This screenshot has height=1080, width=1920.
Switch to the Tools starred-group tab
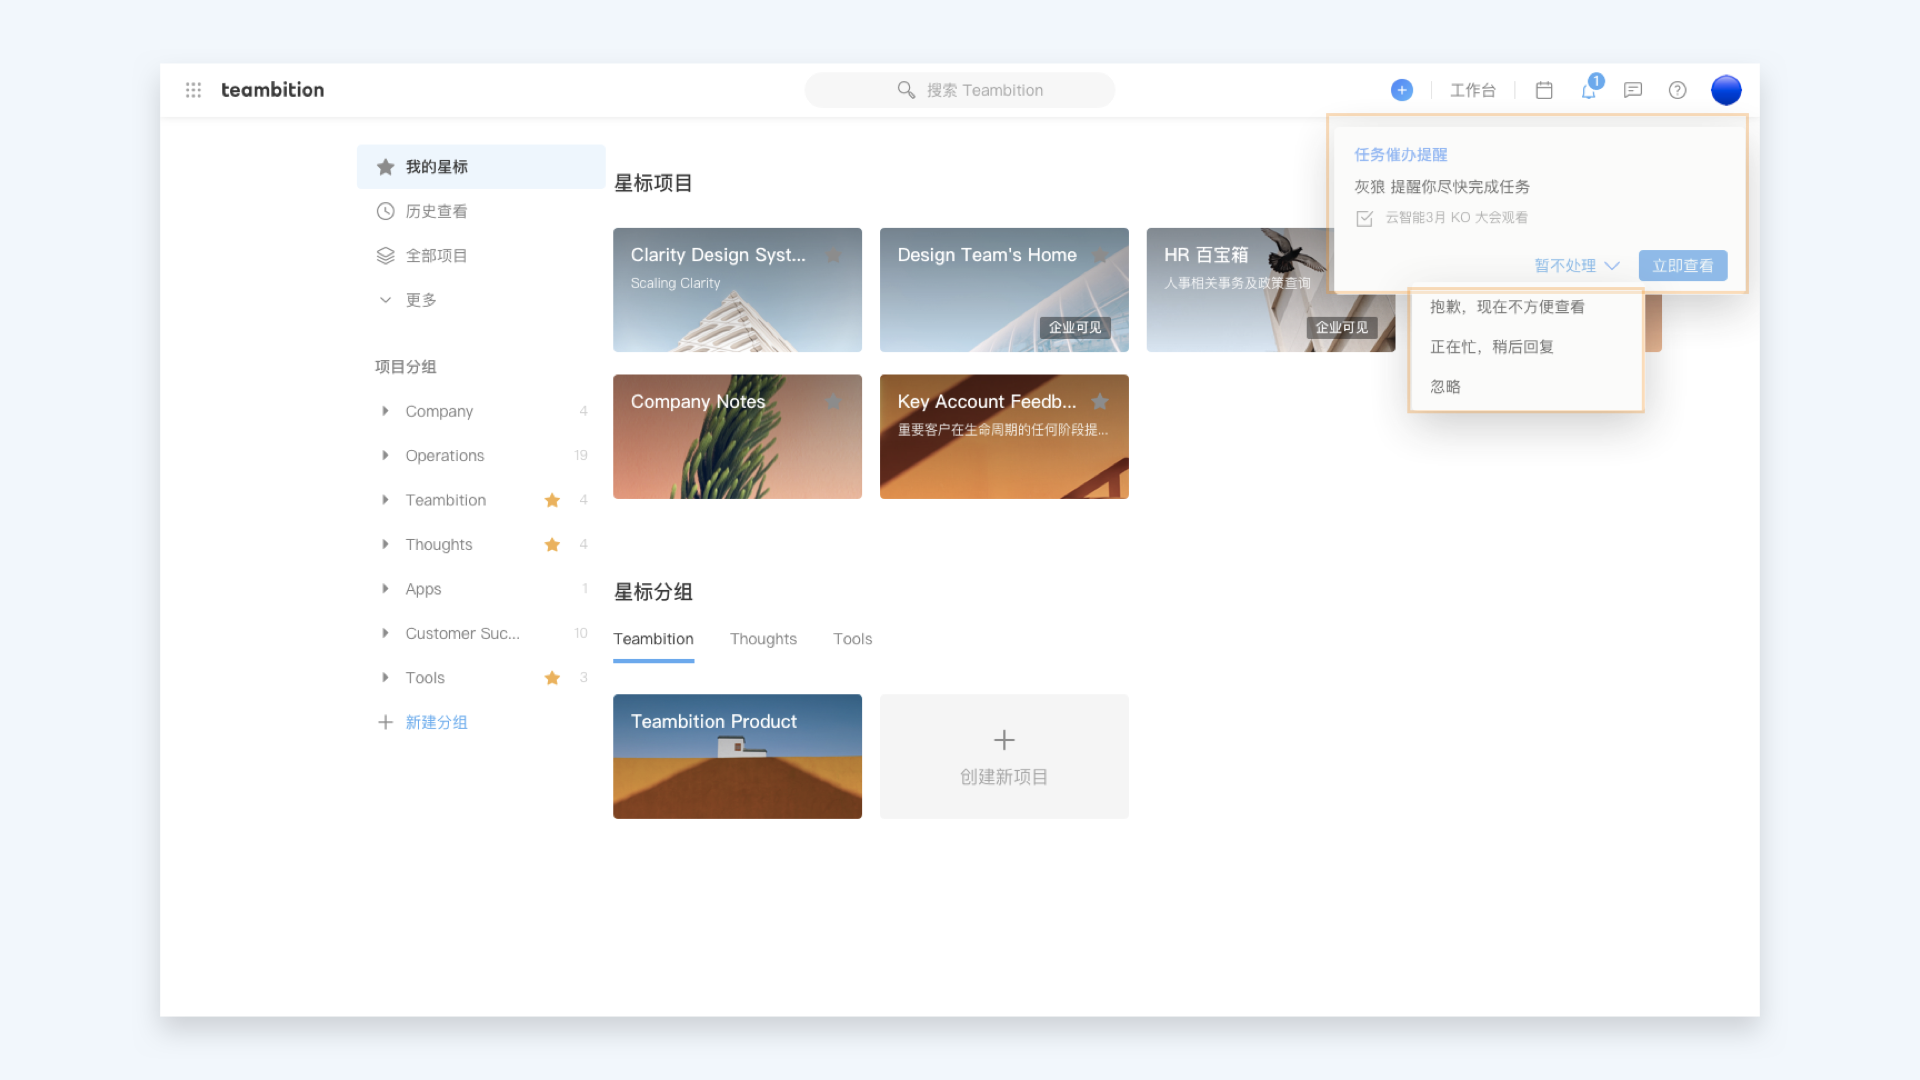853,639
